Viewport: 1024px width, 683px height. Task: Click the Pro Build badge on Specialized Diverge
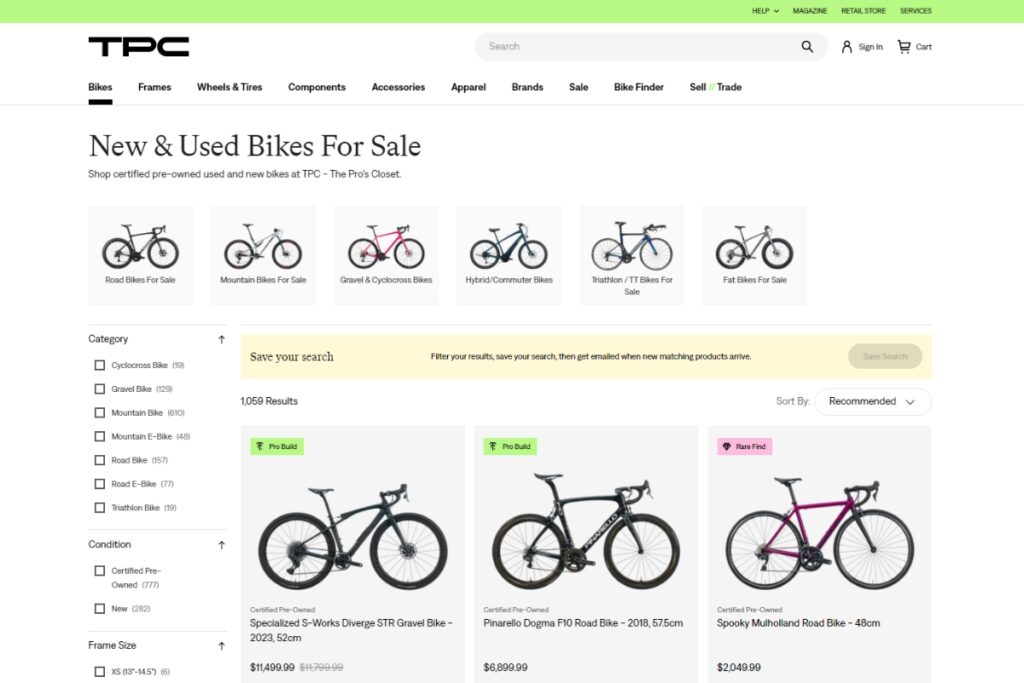tap(277, 447)
